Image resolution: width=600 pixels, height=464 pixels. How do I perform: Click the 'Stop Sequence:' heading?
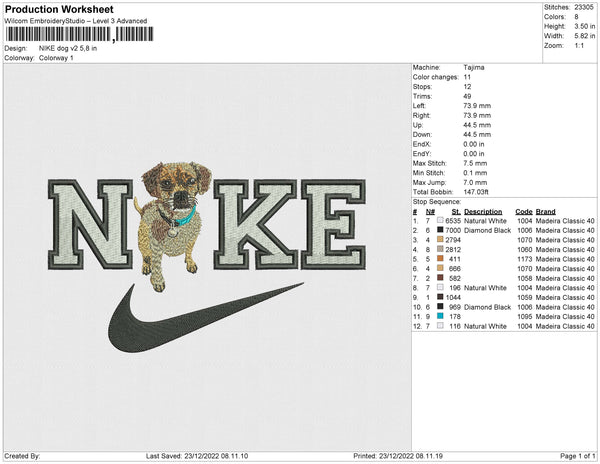click(x=437, y=202)
